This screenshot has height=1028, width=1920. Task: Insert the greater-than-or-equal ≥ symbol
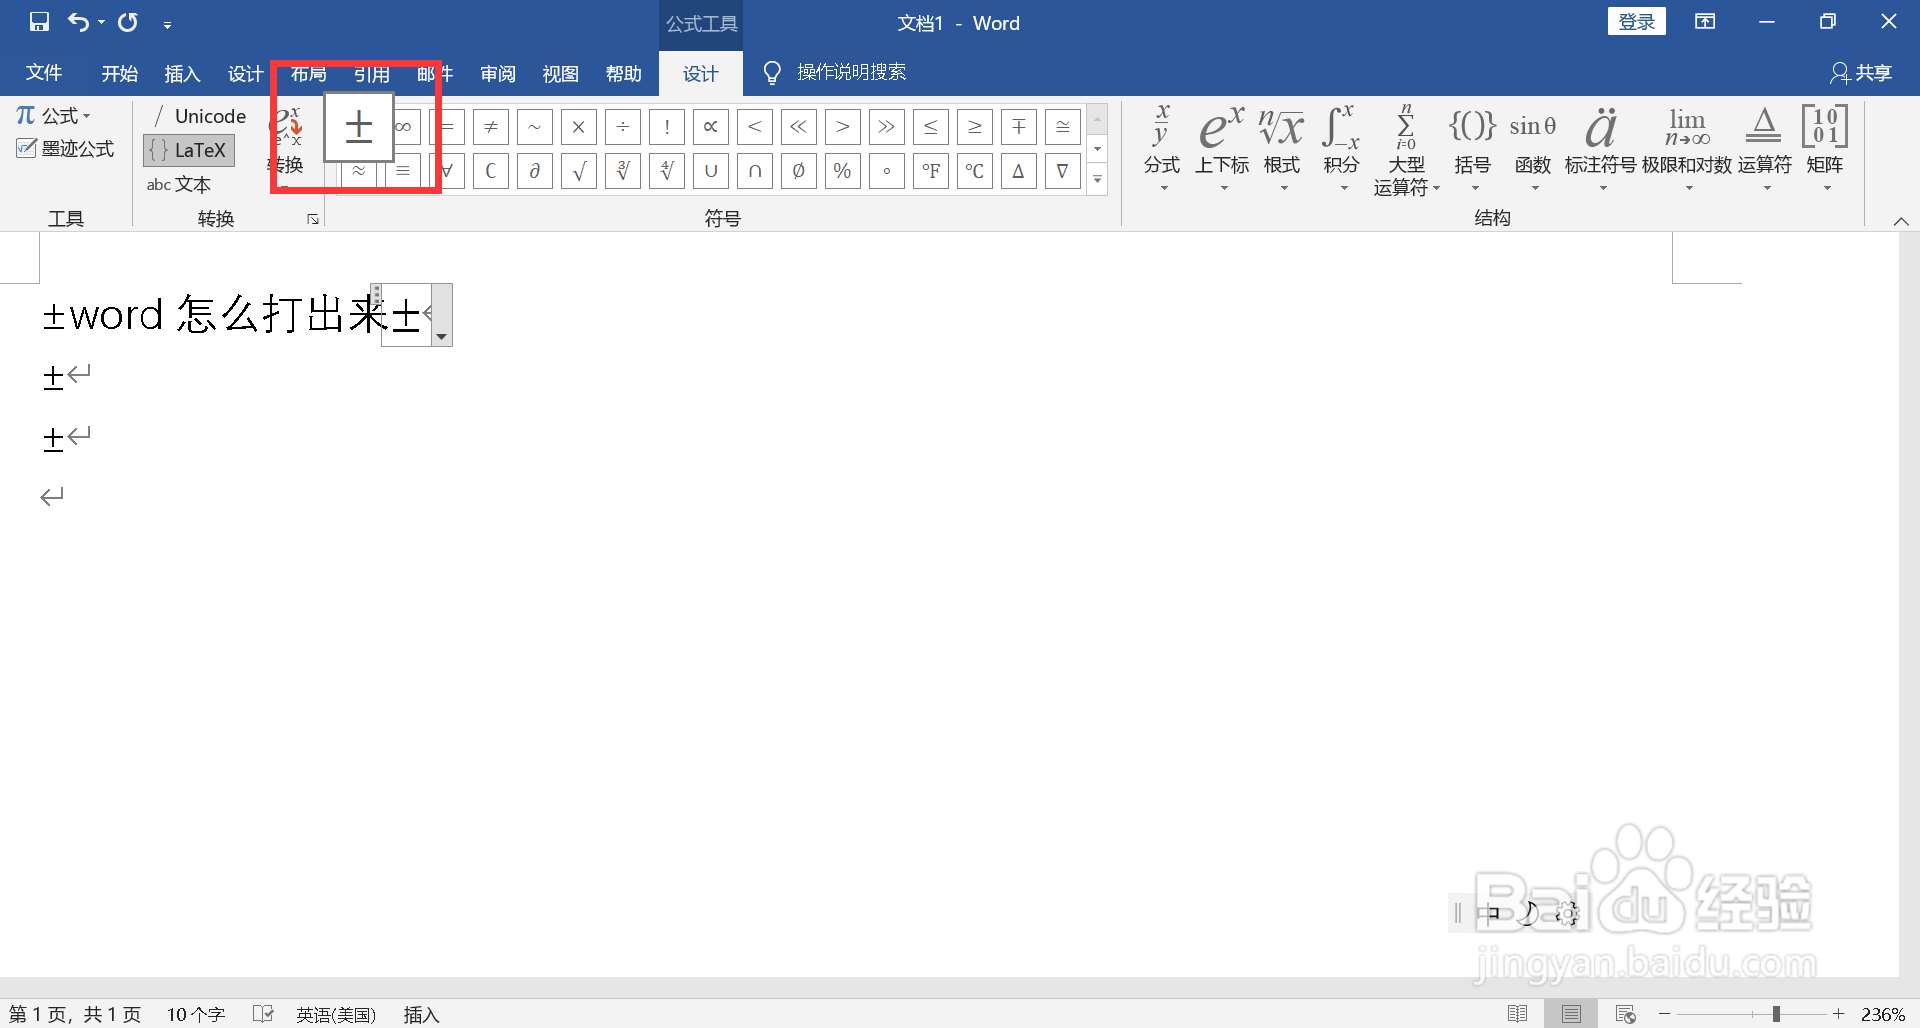tap(975, 127)
